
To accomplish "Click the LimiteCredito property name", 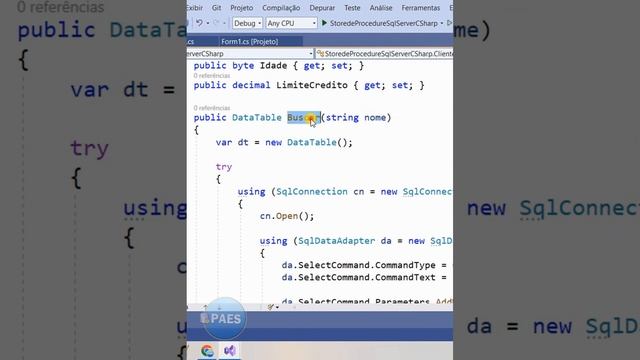I will [312, 85].
